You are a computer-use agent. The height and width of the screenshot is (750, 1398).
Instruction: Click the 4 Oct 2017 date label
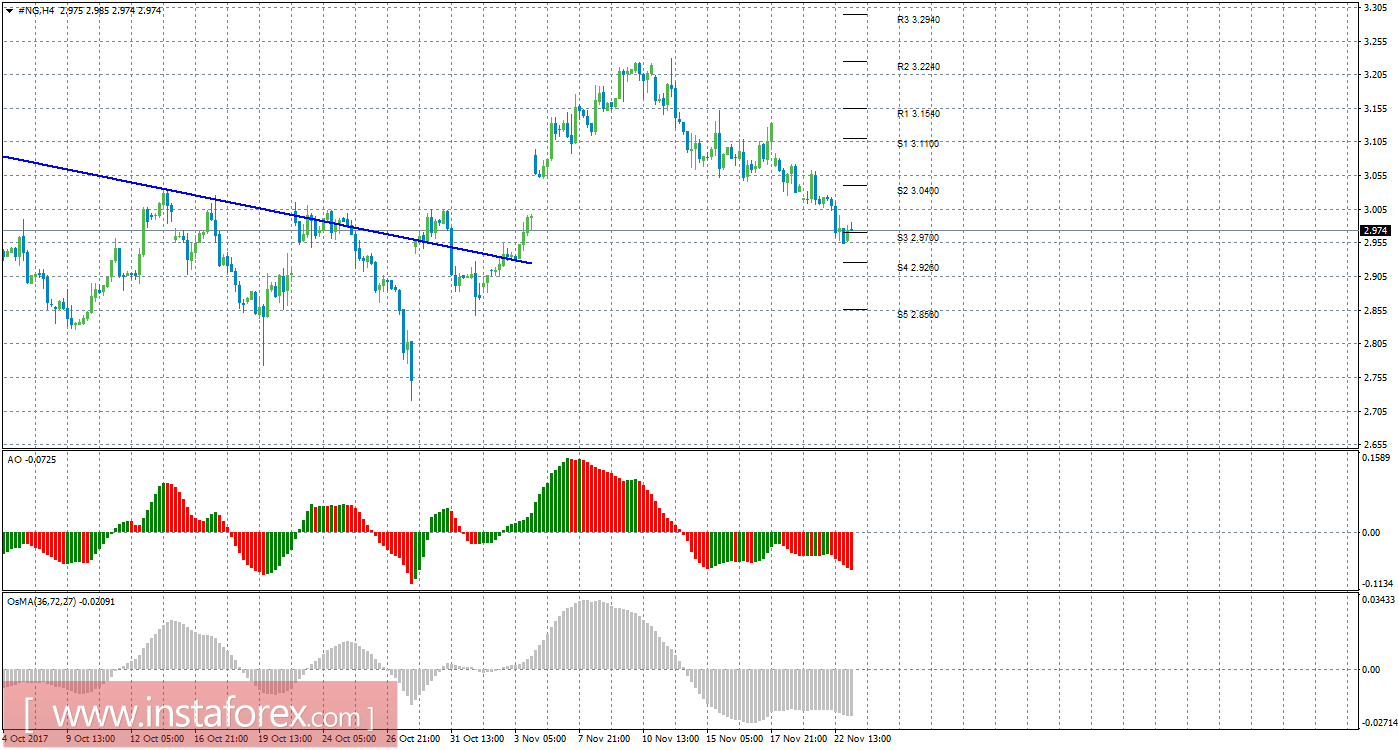(24, 739)
